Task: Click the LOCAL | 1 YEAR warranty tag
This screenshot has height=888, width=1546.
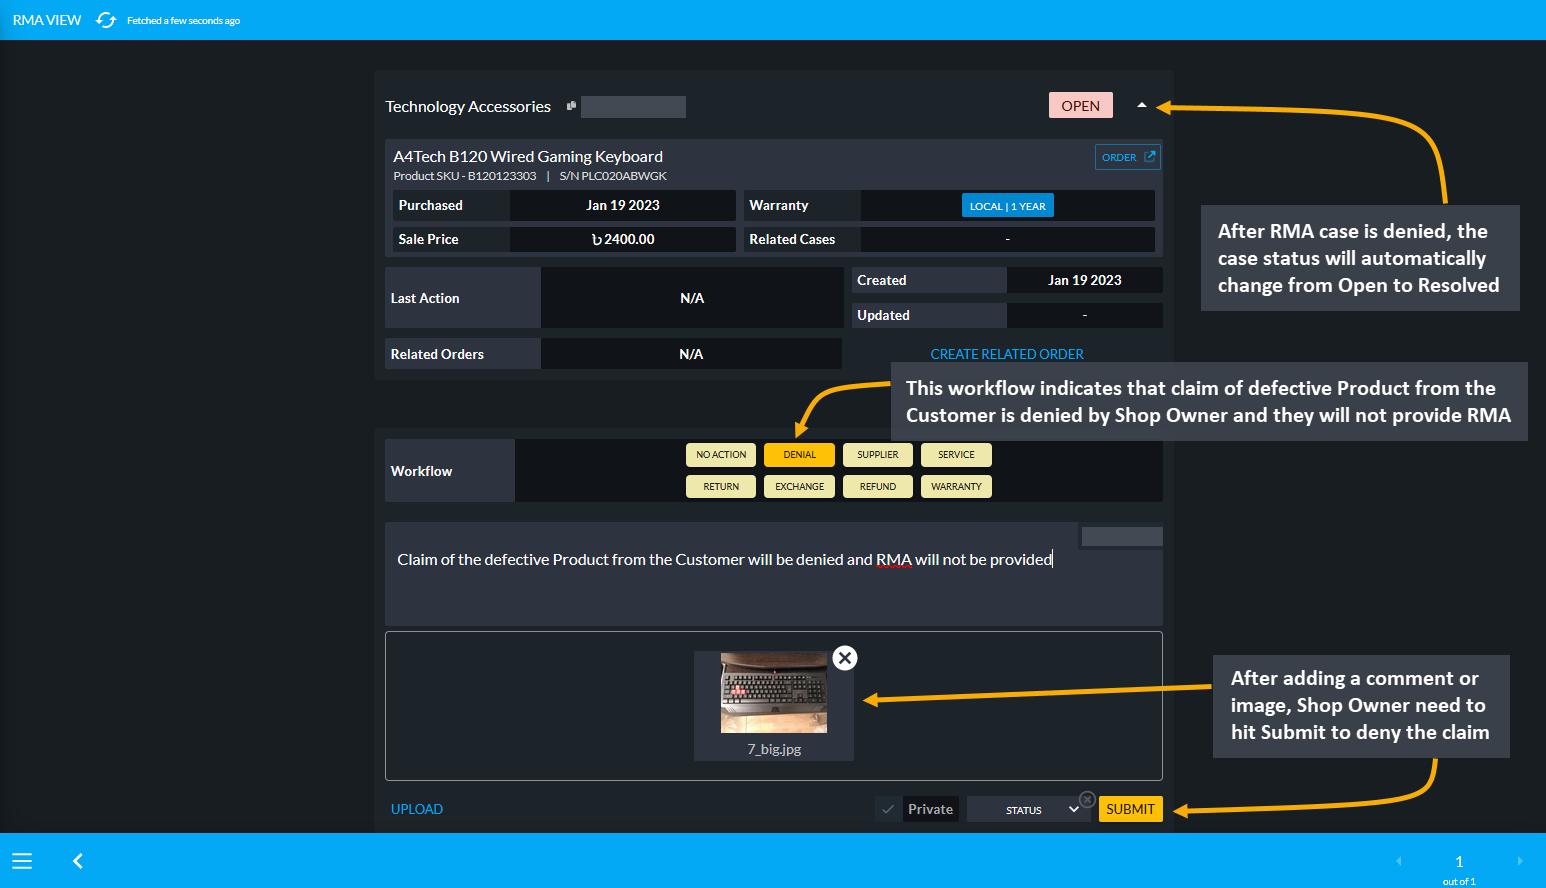Action: point(1007,205)
